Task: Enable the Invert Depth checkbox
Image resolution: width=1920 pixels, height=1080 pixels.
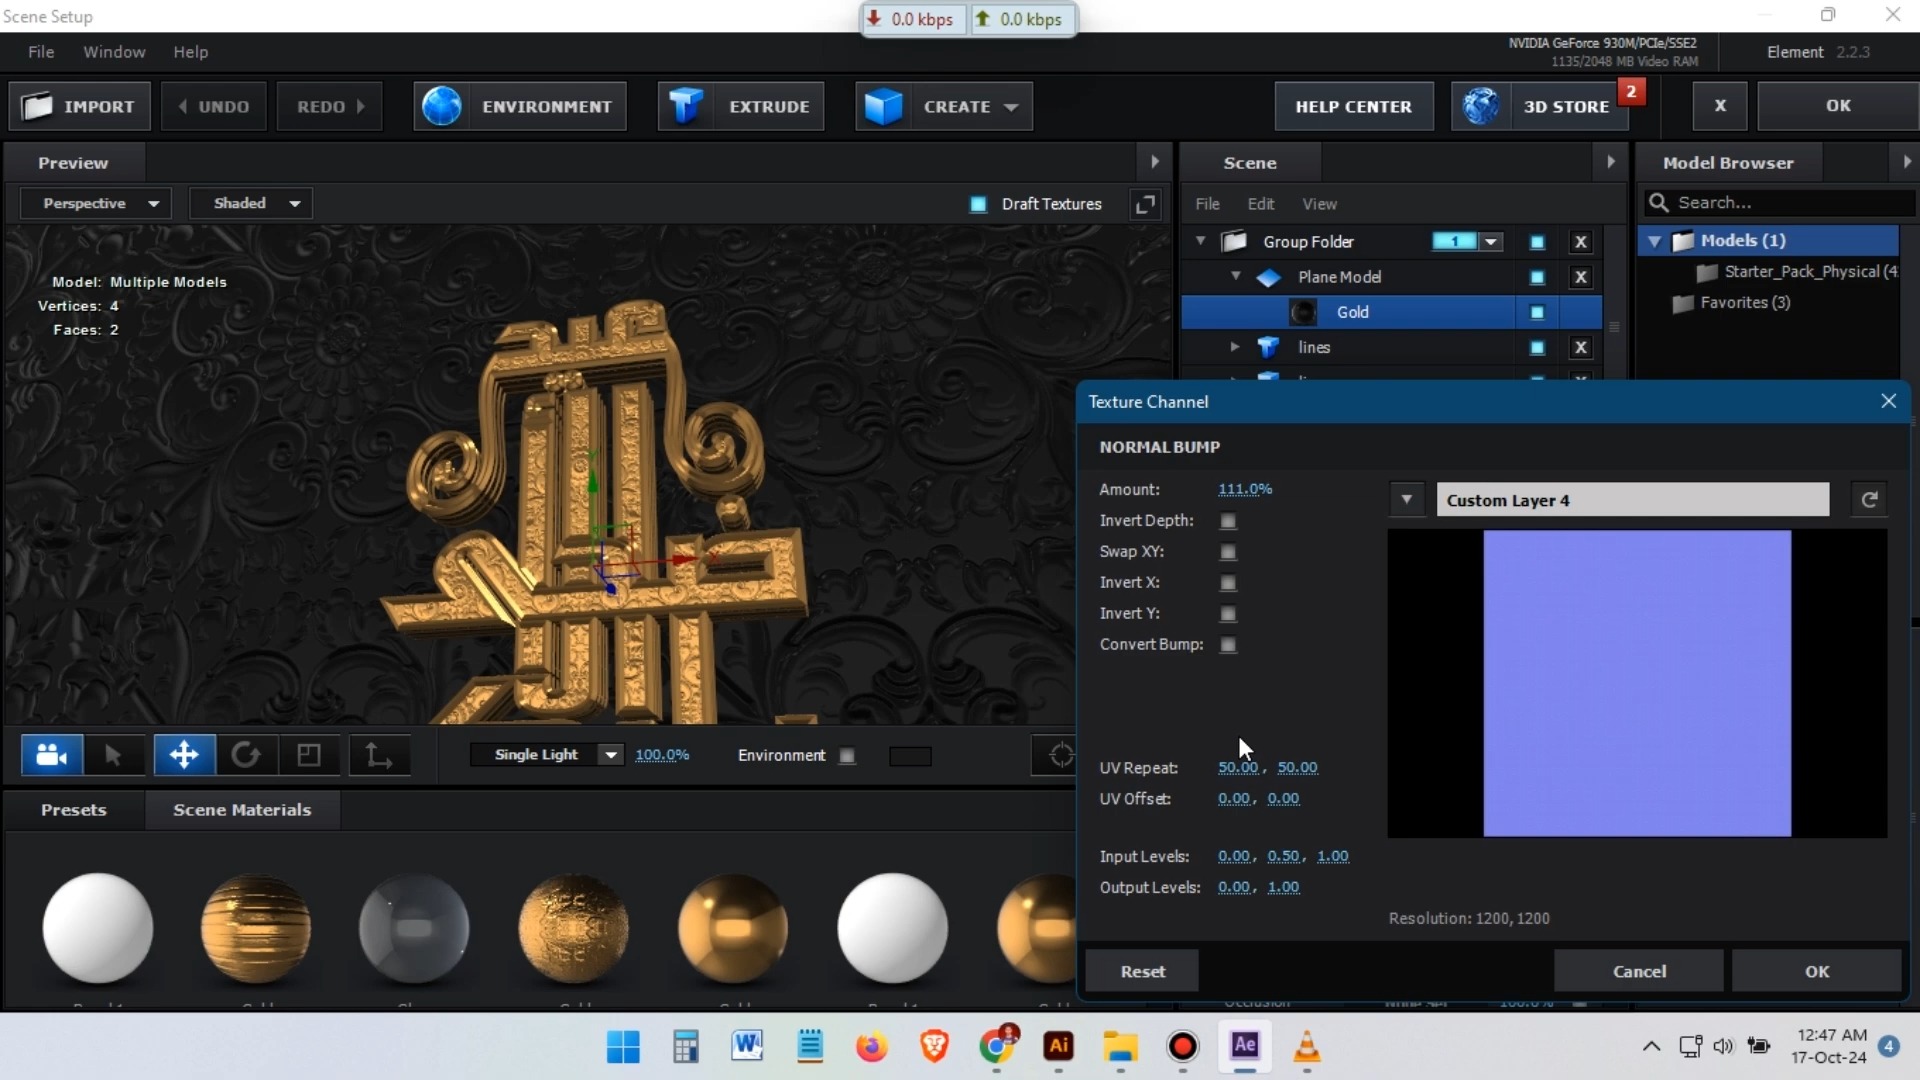Action: point(1228,520)
